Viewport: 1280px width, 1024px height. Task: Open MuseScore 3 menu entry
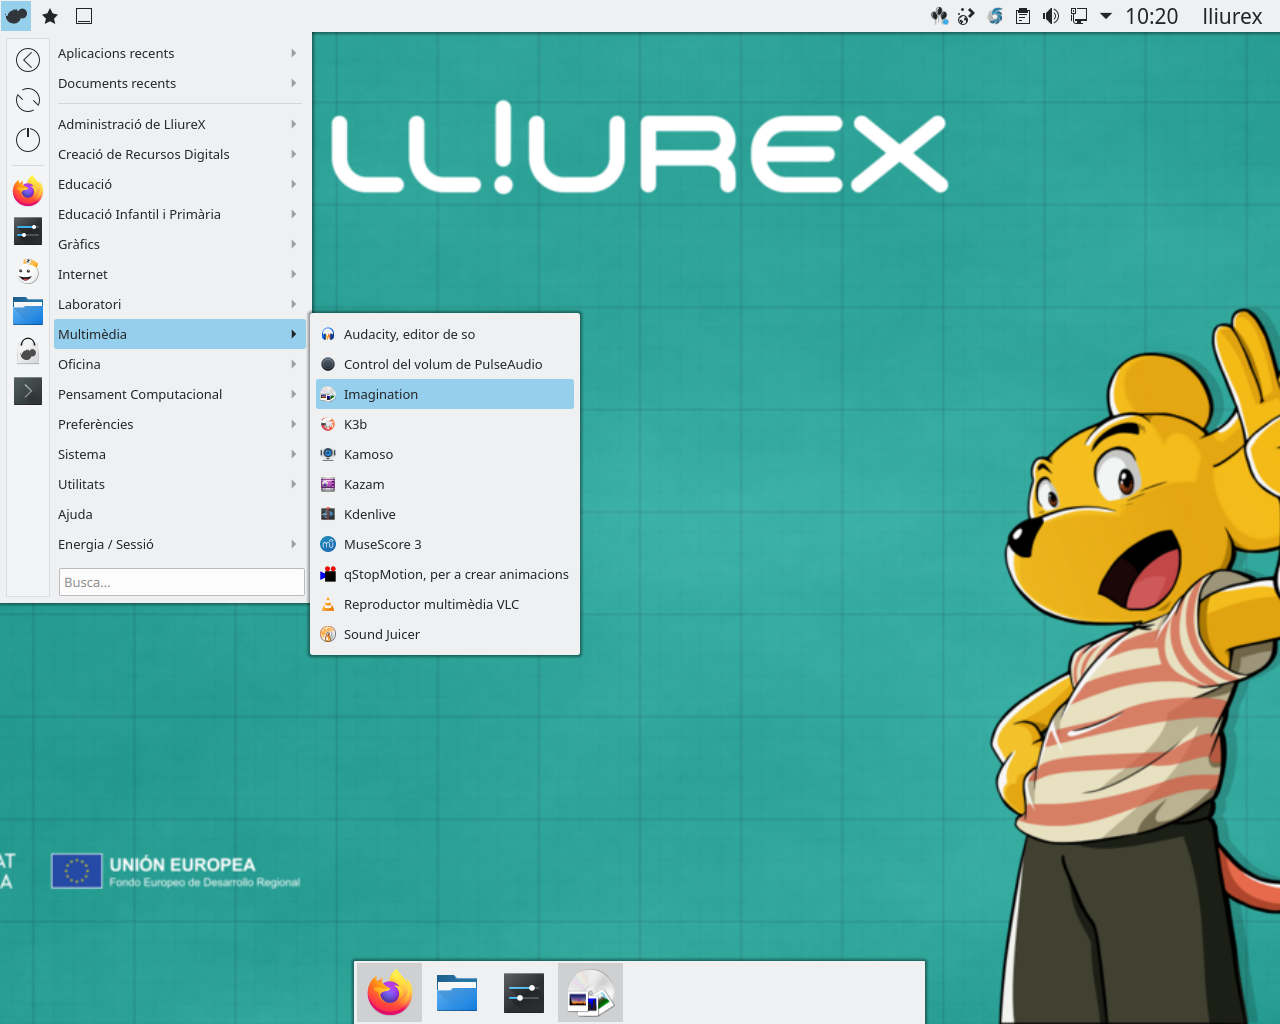[x=382, y=544]
